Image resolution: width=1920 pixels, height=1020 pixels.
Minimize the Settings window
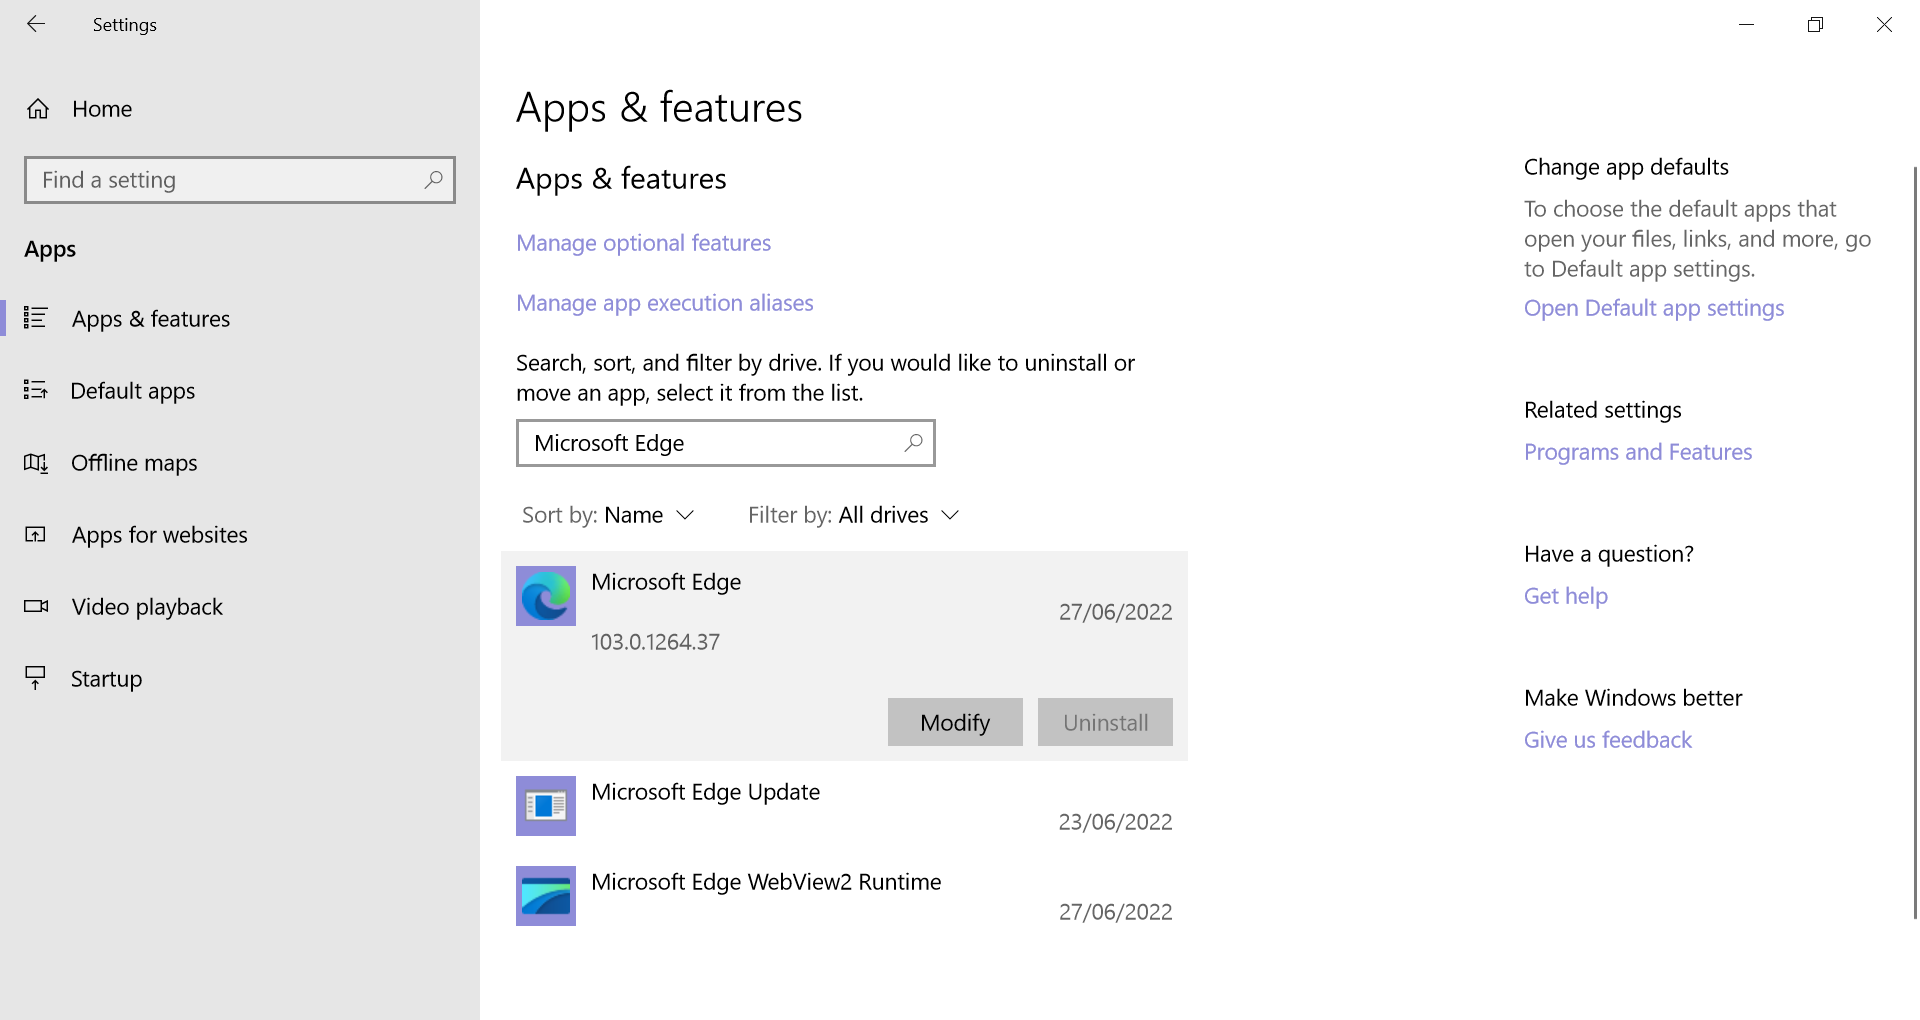1747,24
